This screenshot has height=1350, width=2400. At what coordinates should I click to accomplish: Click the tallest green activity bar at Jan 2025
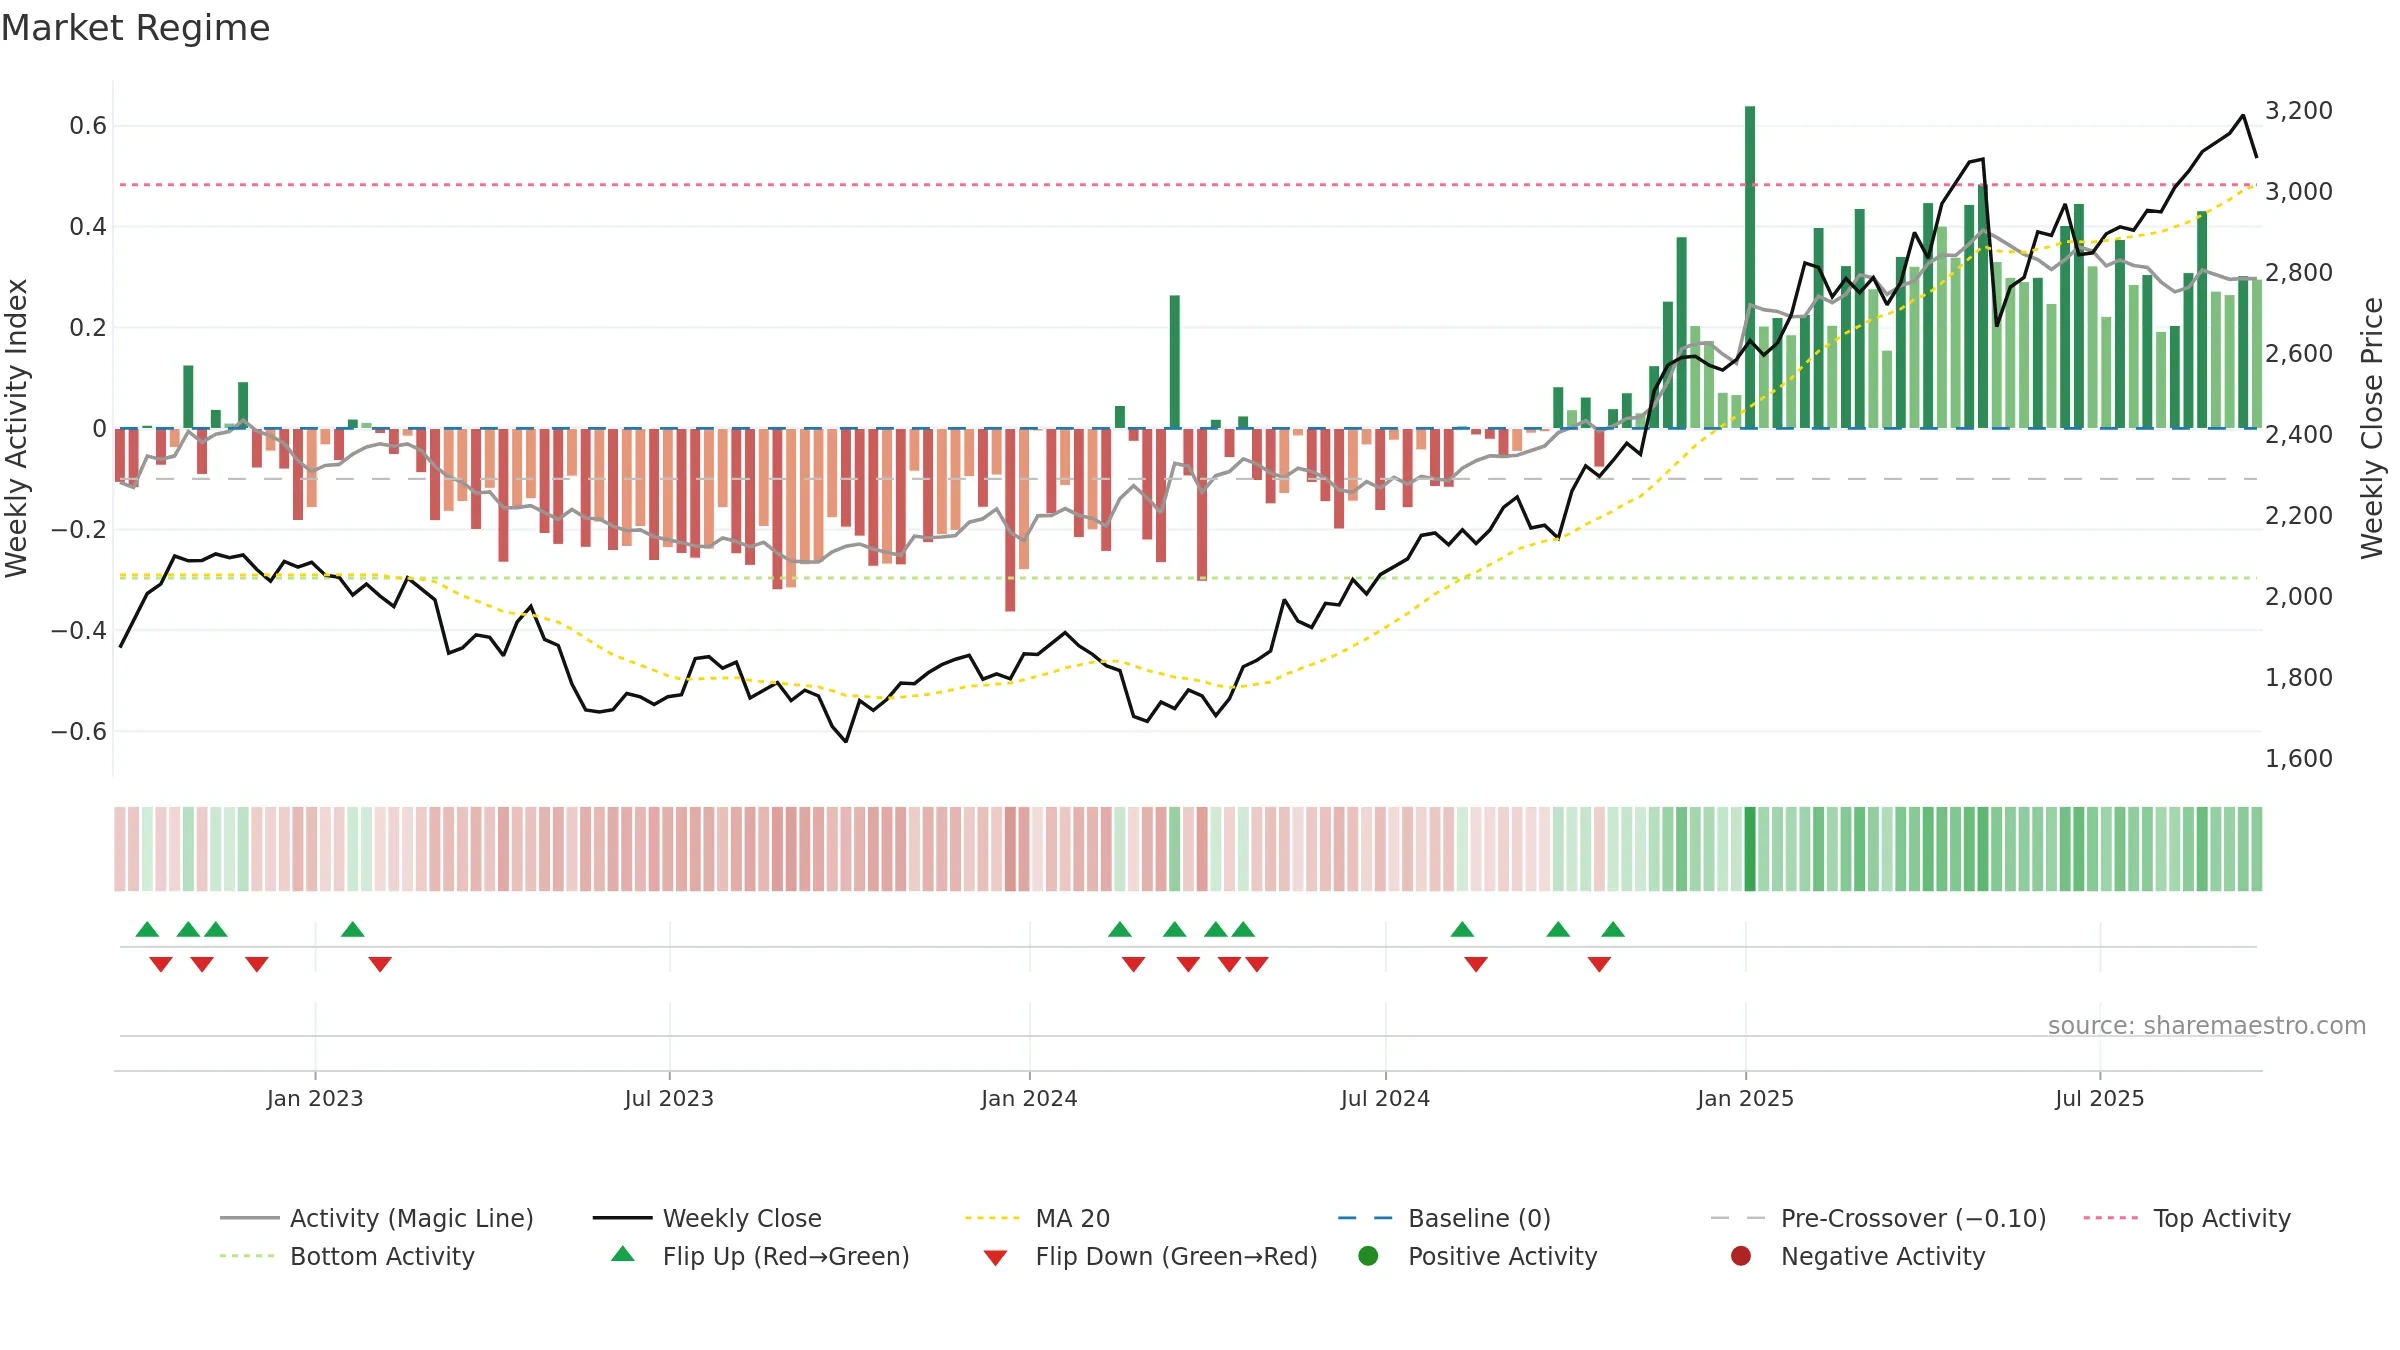(1750, 267)
